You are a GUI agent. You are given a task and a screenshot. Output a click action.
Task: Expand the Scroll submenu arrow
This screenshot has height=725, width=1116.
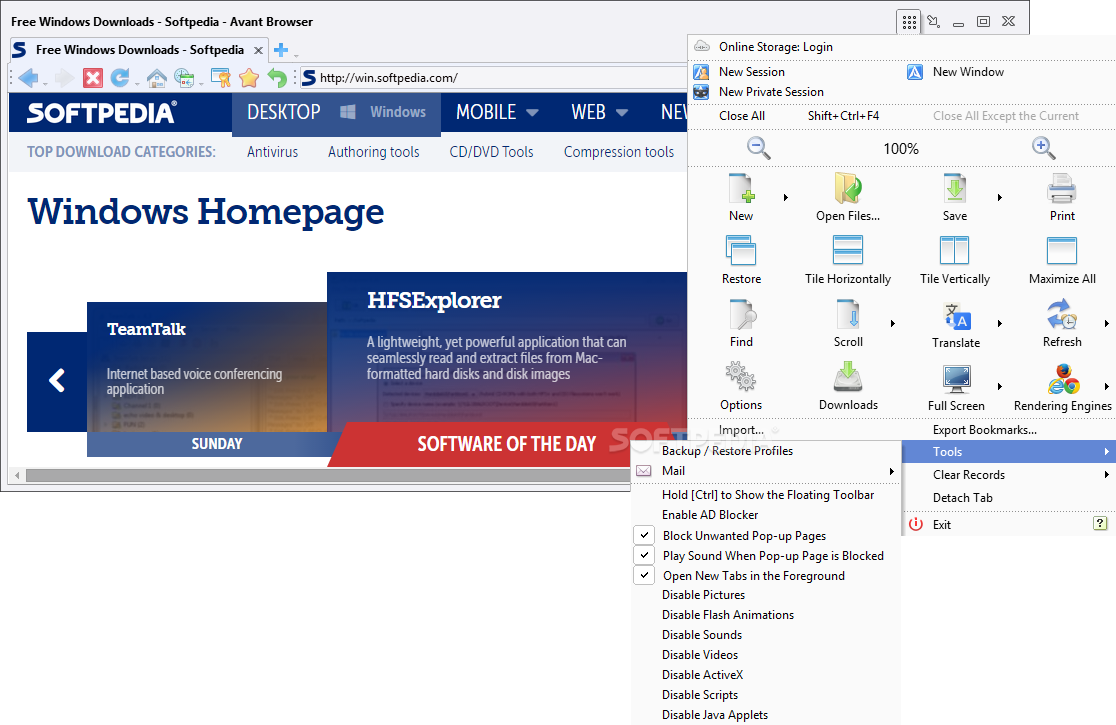click(893, 323)
